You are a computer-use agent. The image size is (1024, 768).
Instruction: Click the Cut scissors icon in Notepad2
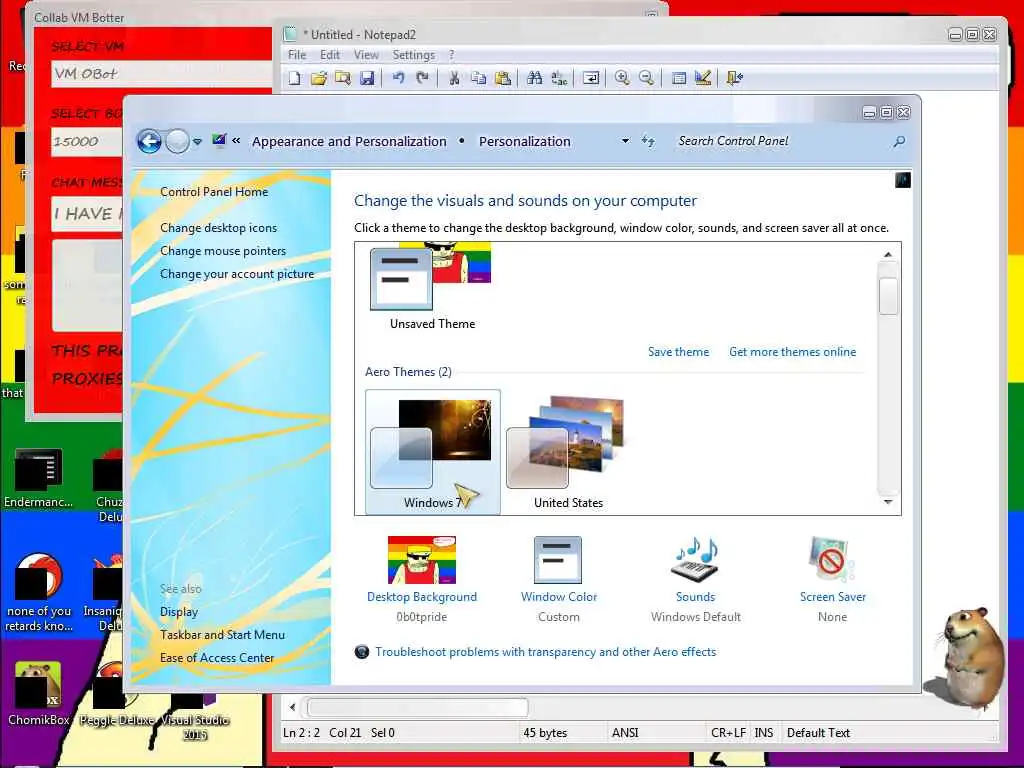(454, 78)
